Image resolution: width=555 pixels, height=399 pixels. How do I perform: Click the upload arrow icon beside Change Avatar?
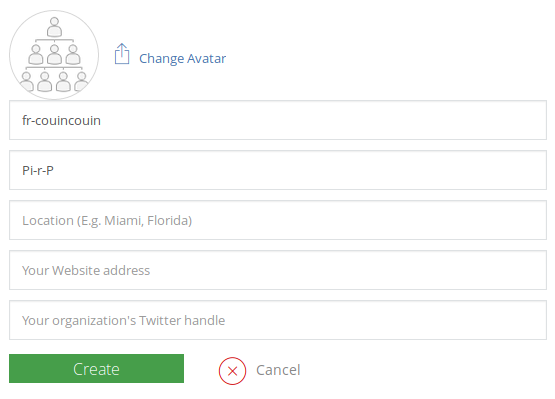122,54
